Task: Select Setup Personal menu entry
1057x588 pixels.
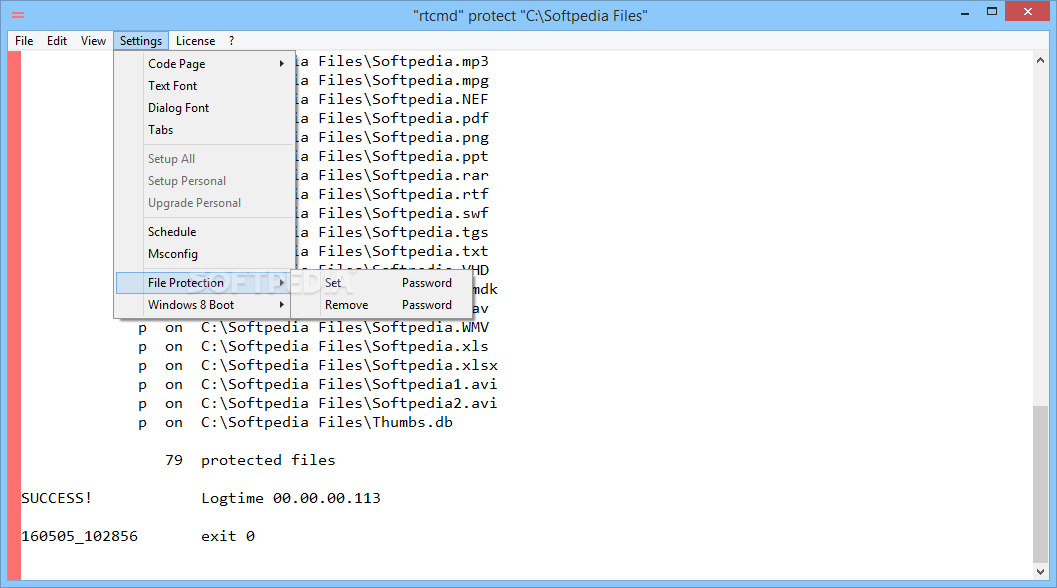Action: [x=206, y=181]
